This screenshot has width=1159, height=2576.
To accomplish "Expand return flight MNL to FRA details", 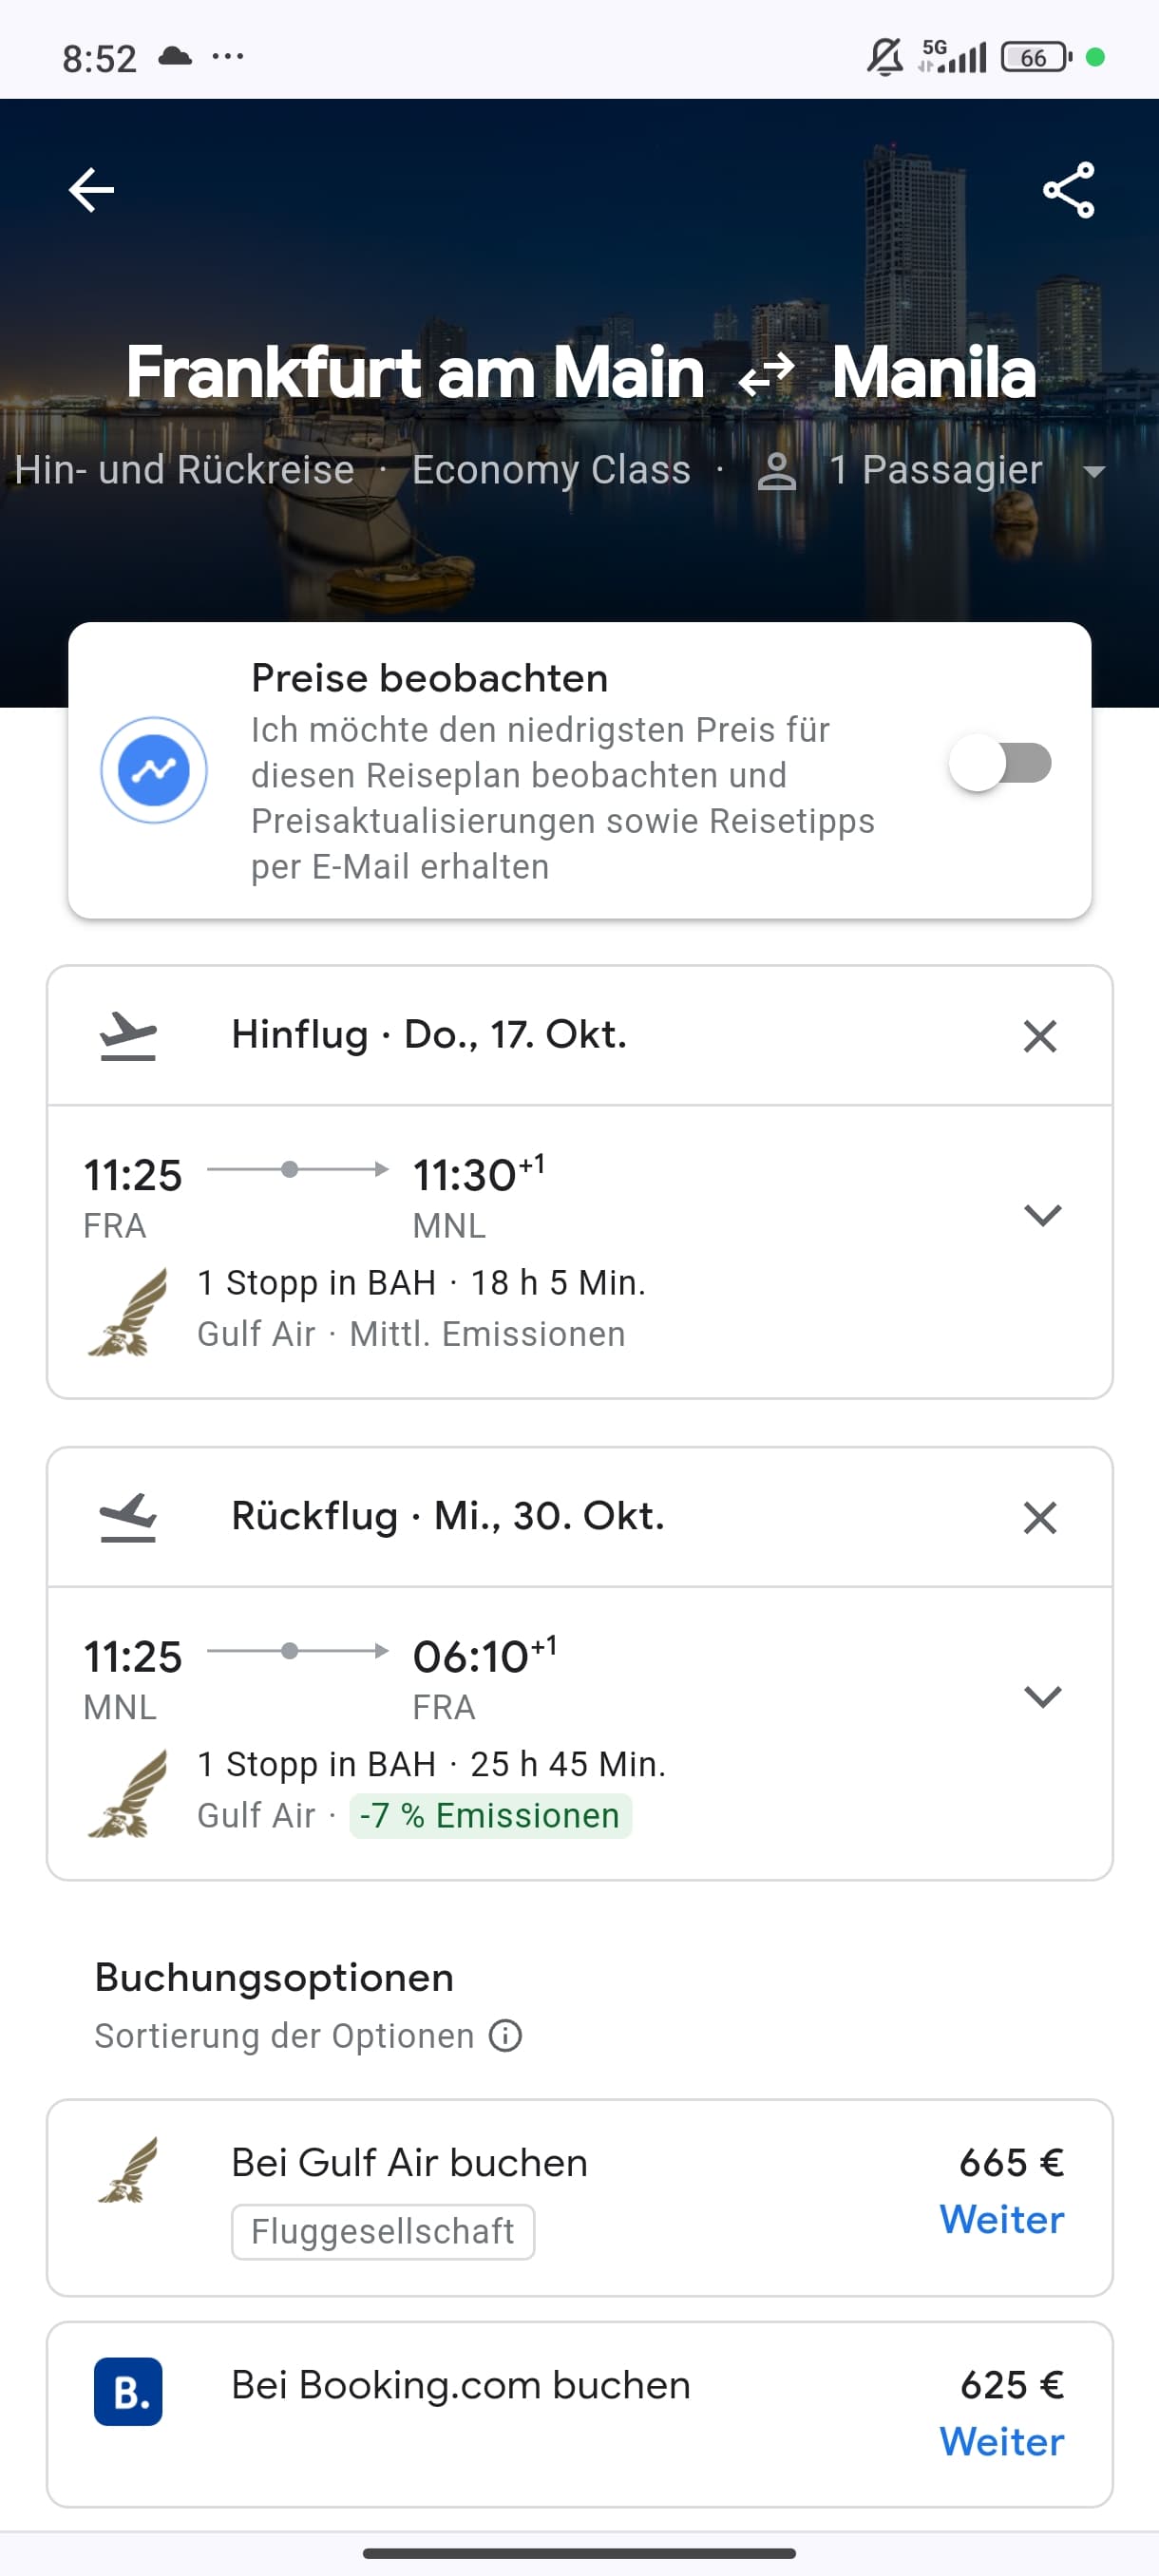I will pyautogui.click(x=1042, y=1697).
